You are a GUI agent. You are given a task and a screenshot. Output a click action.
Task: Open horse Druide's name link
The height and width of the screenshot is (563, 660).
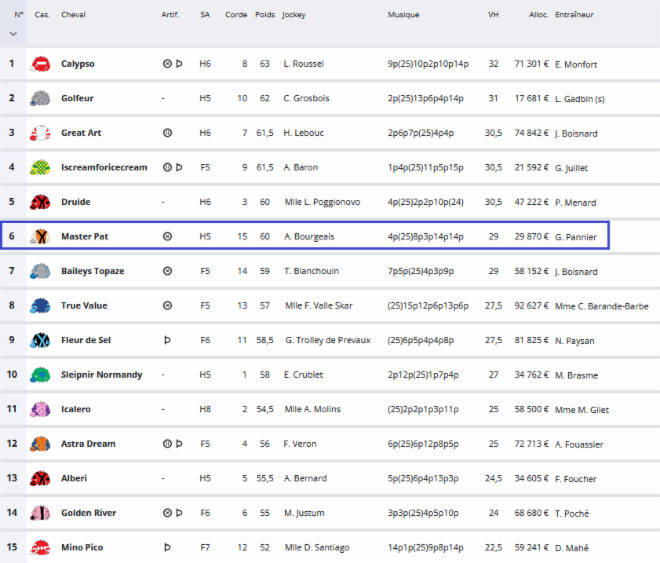click(x=75, y=202)
